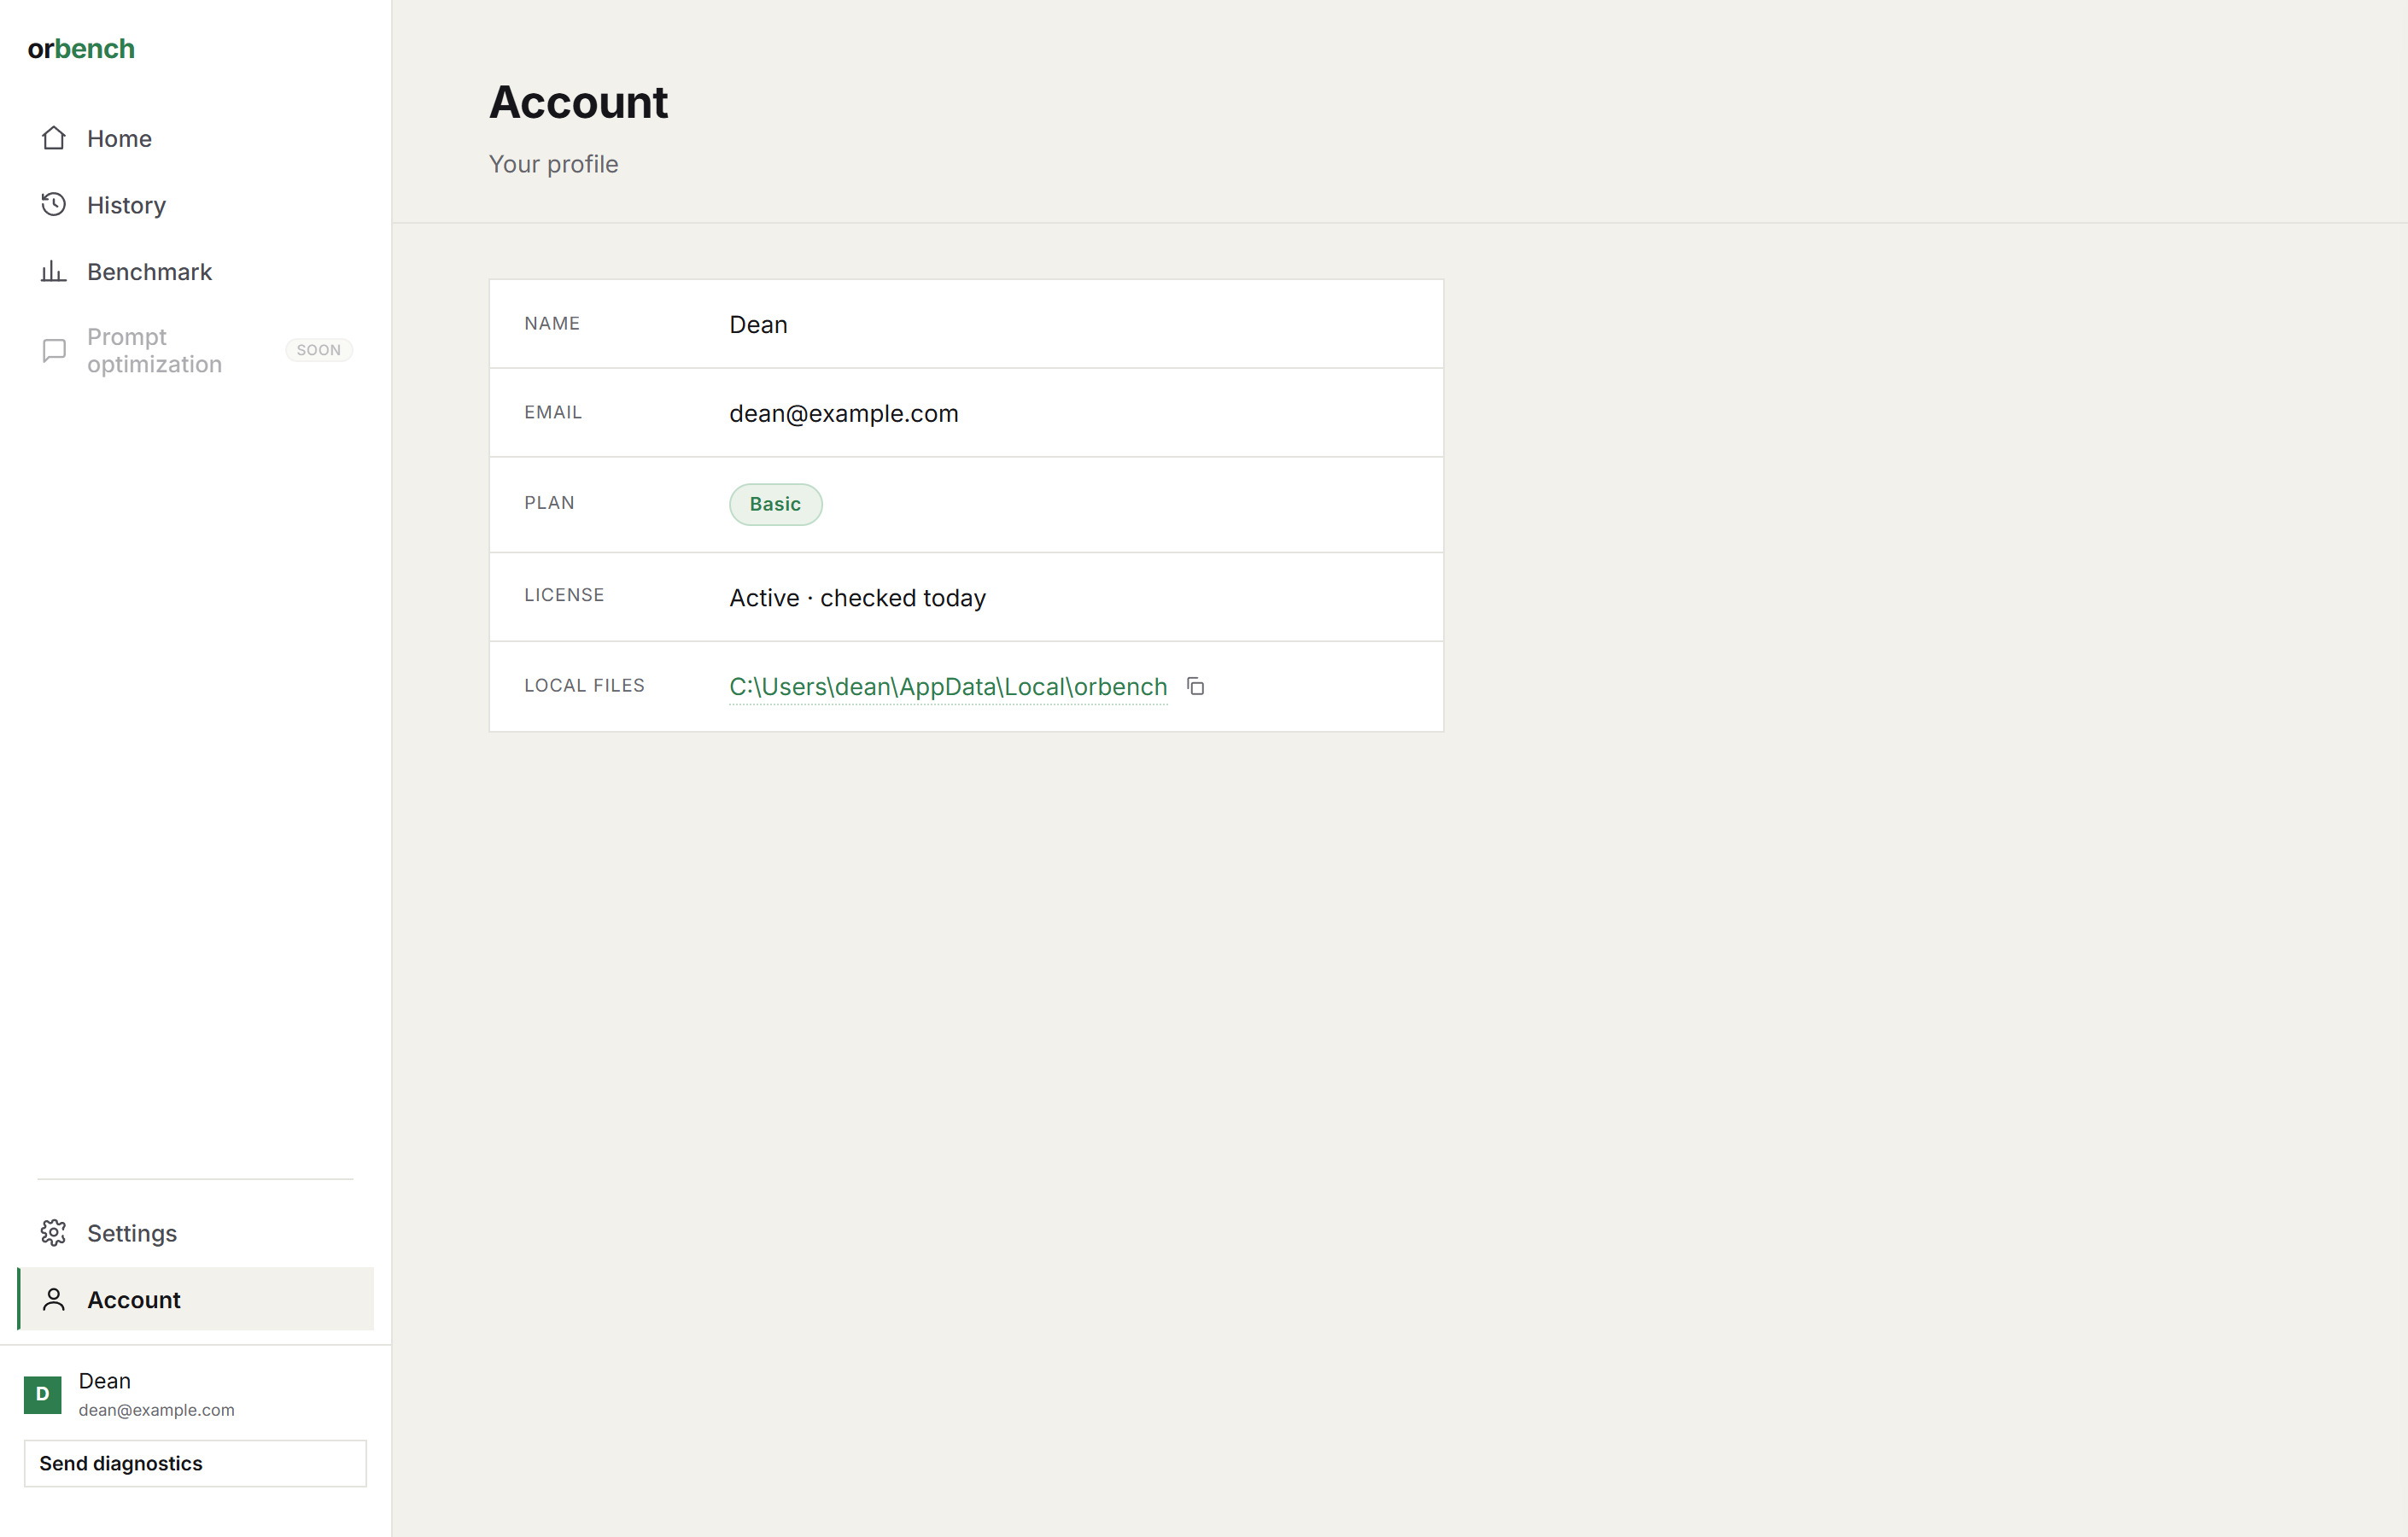The width and height of the screenshot is (2408, 1537).
Task: Click the EMAIL row label
Action: coord(553,412)
